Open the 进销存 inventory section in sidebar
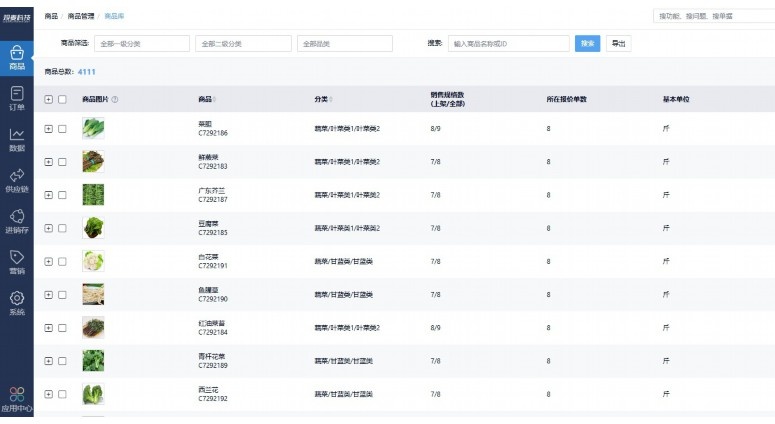 pos(17,222)
